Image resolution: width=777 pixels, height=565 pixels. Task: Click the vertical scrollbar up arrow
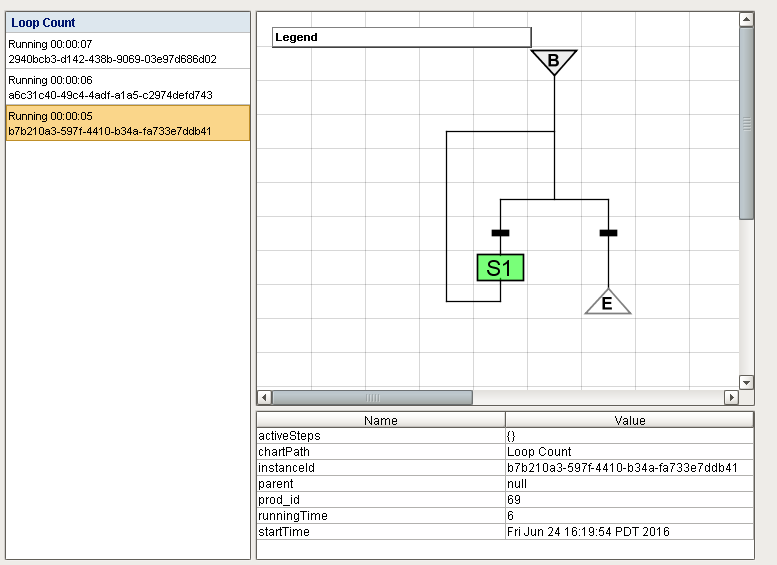746,19
